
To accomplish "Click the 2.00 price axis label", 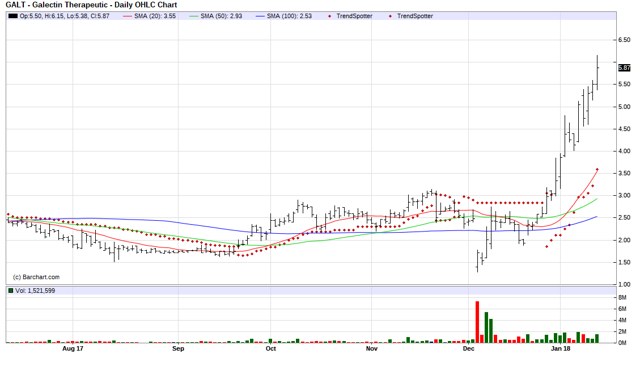I will pyautogui.click(x=624, y=240).
